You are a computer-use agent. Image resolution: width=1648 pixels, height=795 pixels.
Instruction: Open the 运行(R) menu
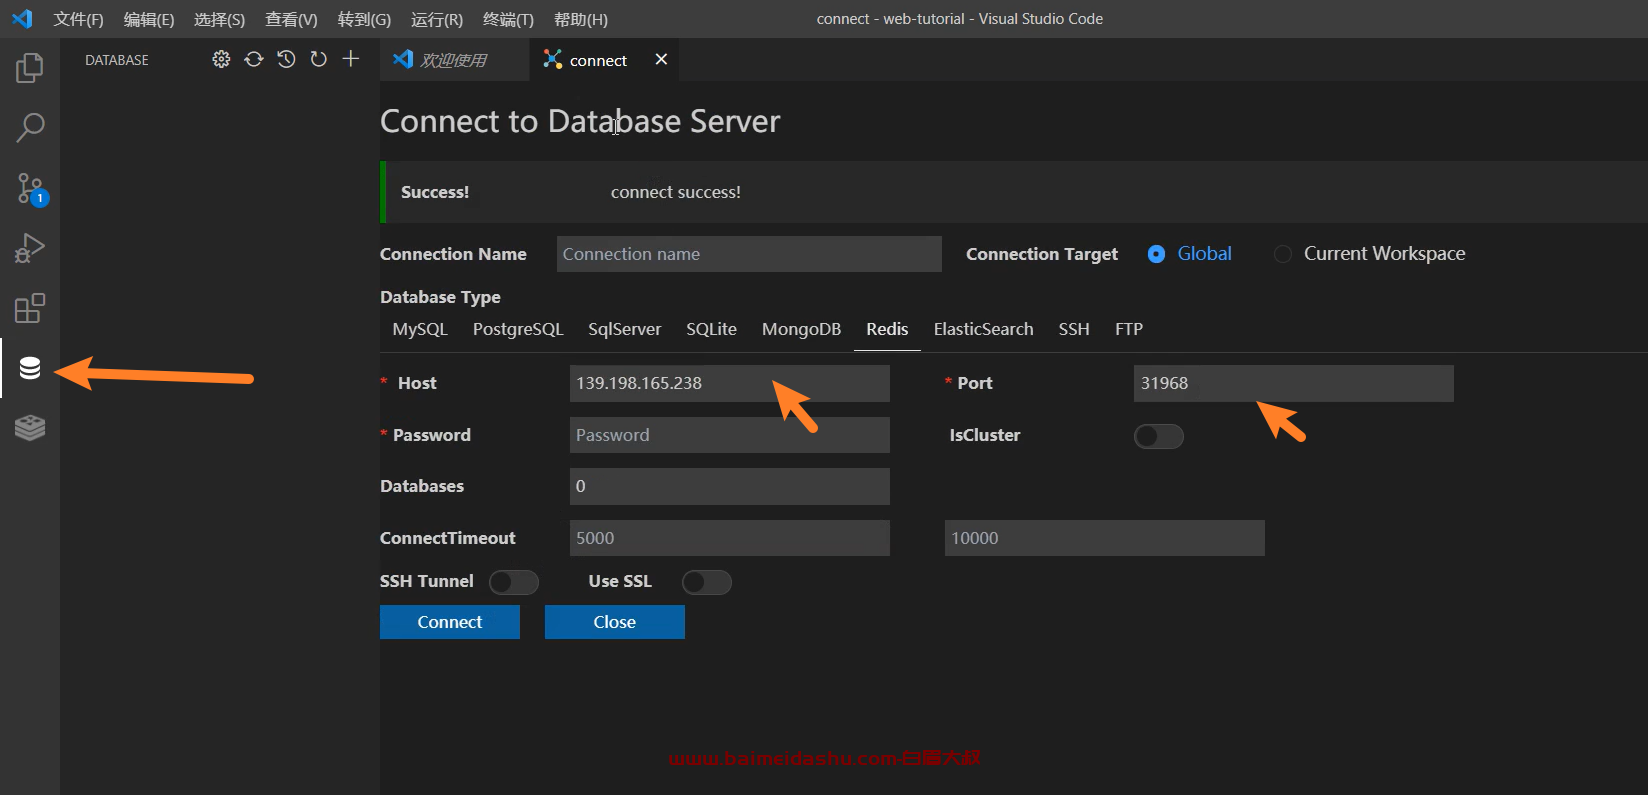(x=437, y=19)
